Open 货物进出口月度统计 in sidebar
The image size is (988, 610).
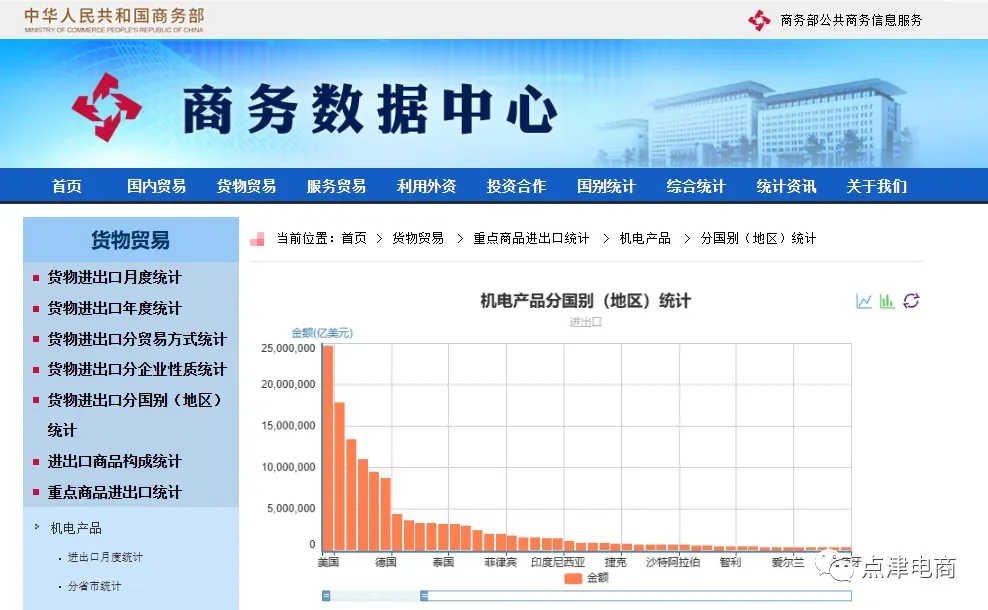tap(115, 277)
